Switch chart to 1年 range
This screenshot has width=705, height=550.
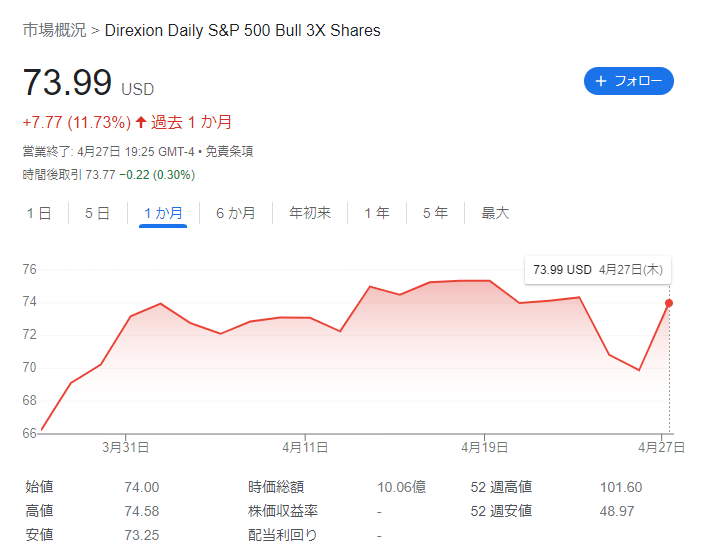point(377,213)
